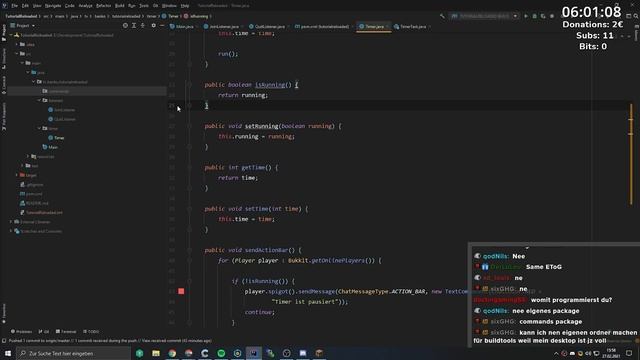
Task: Open the TODO tool window
Action: pyautogui.click(x=91, y=331)
